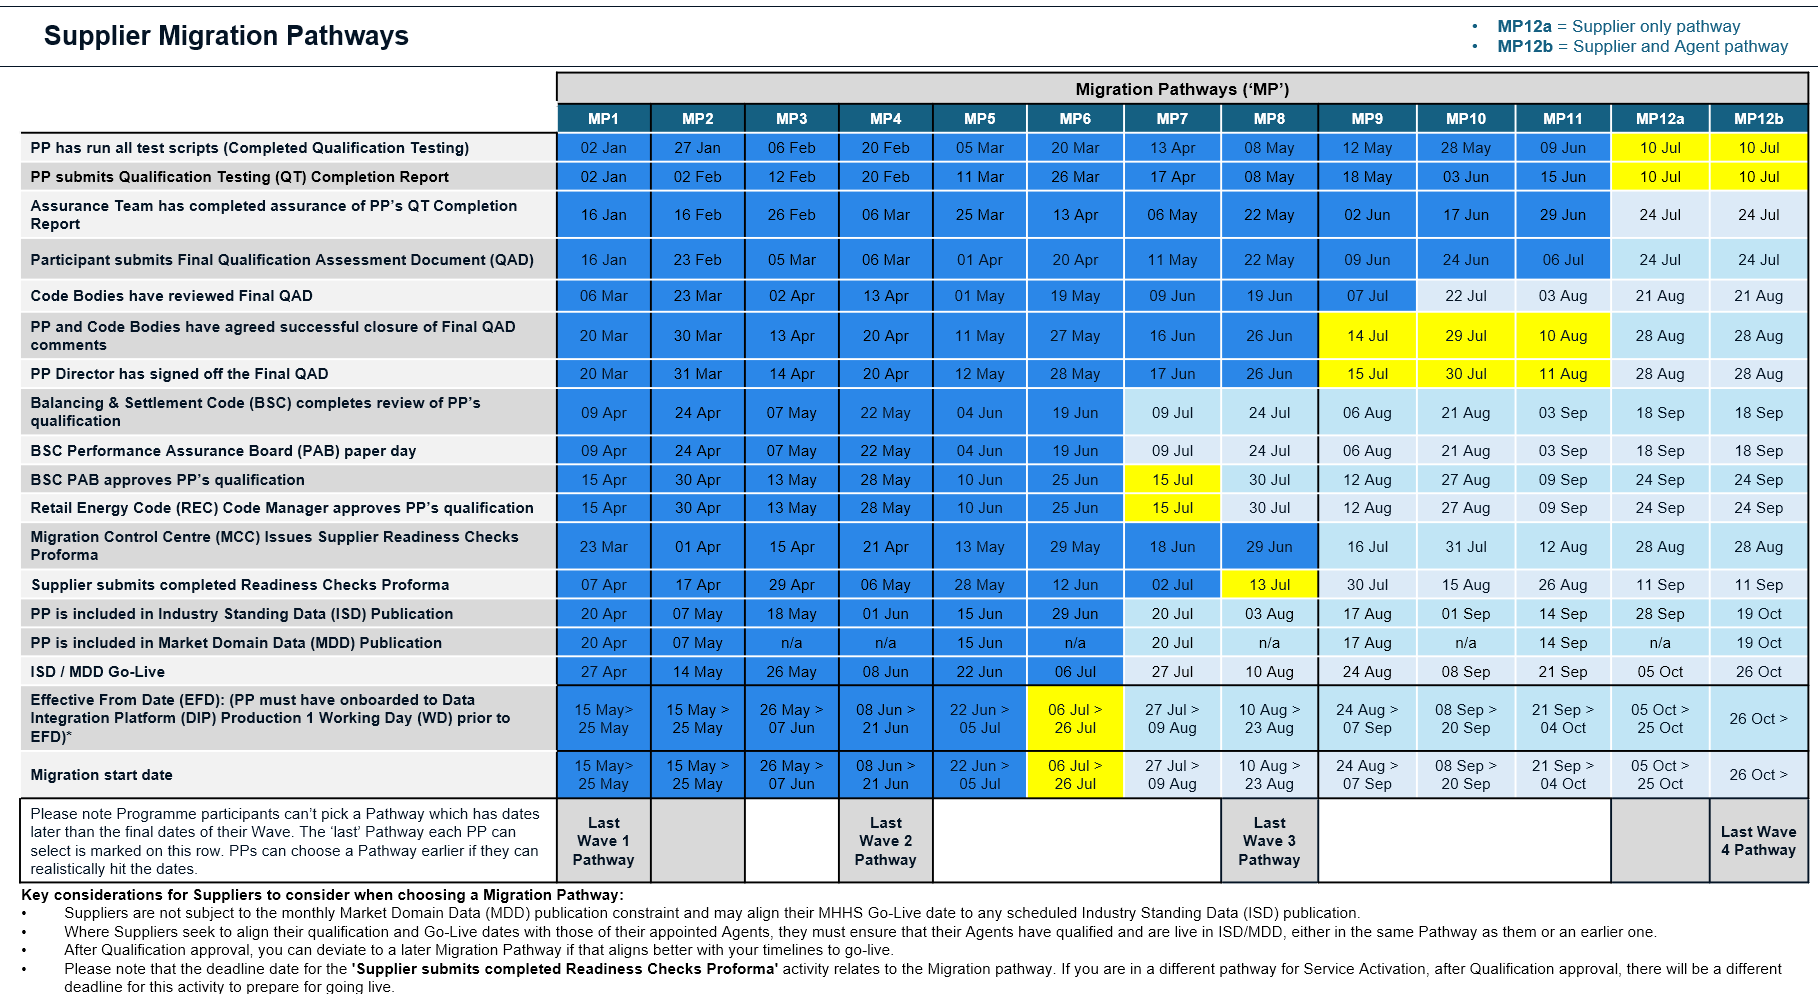
Task: Select the MP2 column header
Action: [698, 119]
